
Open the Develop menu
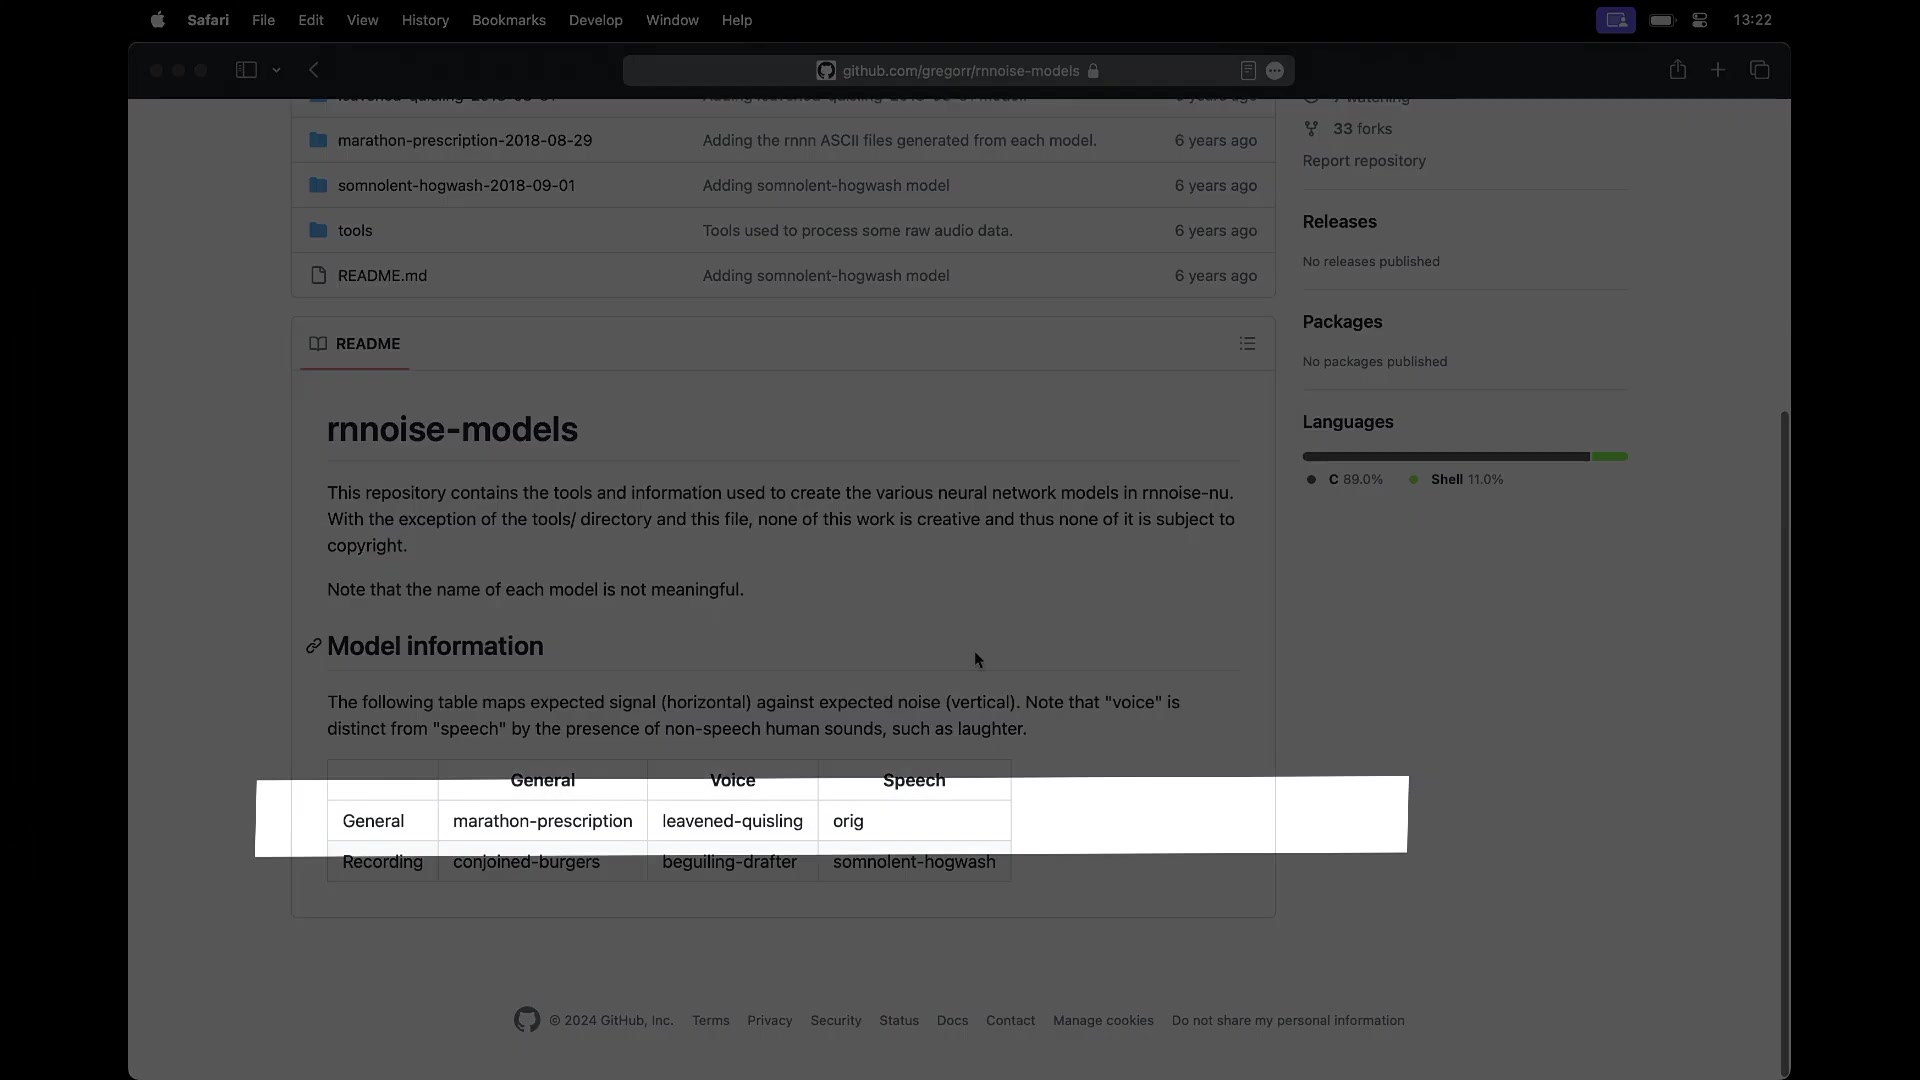click(596, 20)
